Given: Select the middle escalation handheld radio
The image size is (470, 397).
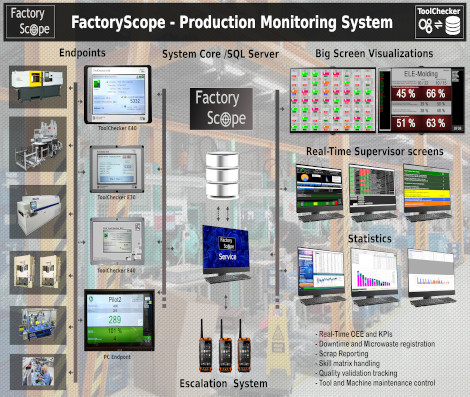Looking at the screenshot, I should (225, 346).
